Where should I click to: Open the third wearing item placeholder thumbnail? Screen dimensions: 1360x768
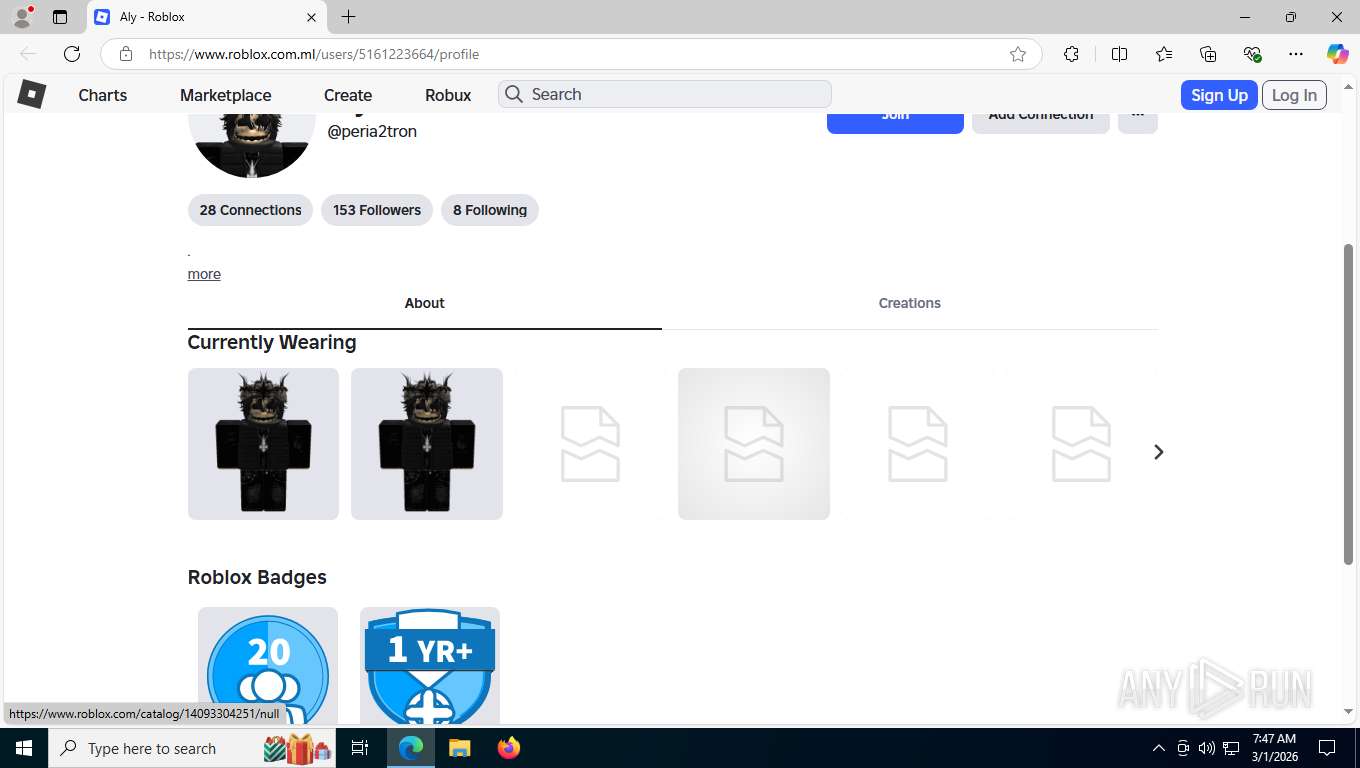590,444
